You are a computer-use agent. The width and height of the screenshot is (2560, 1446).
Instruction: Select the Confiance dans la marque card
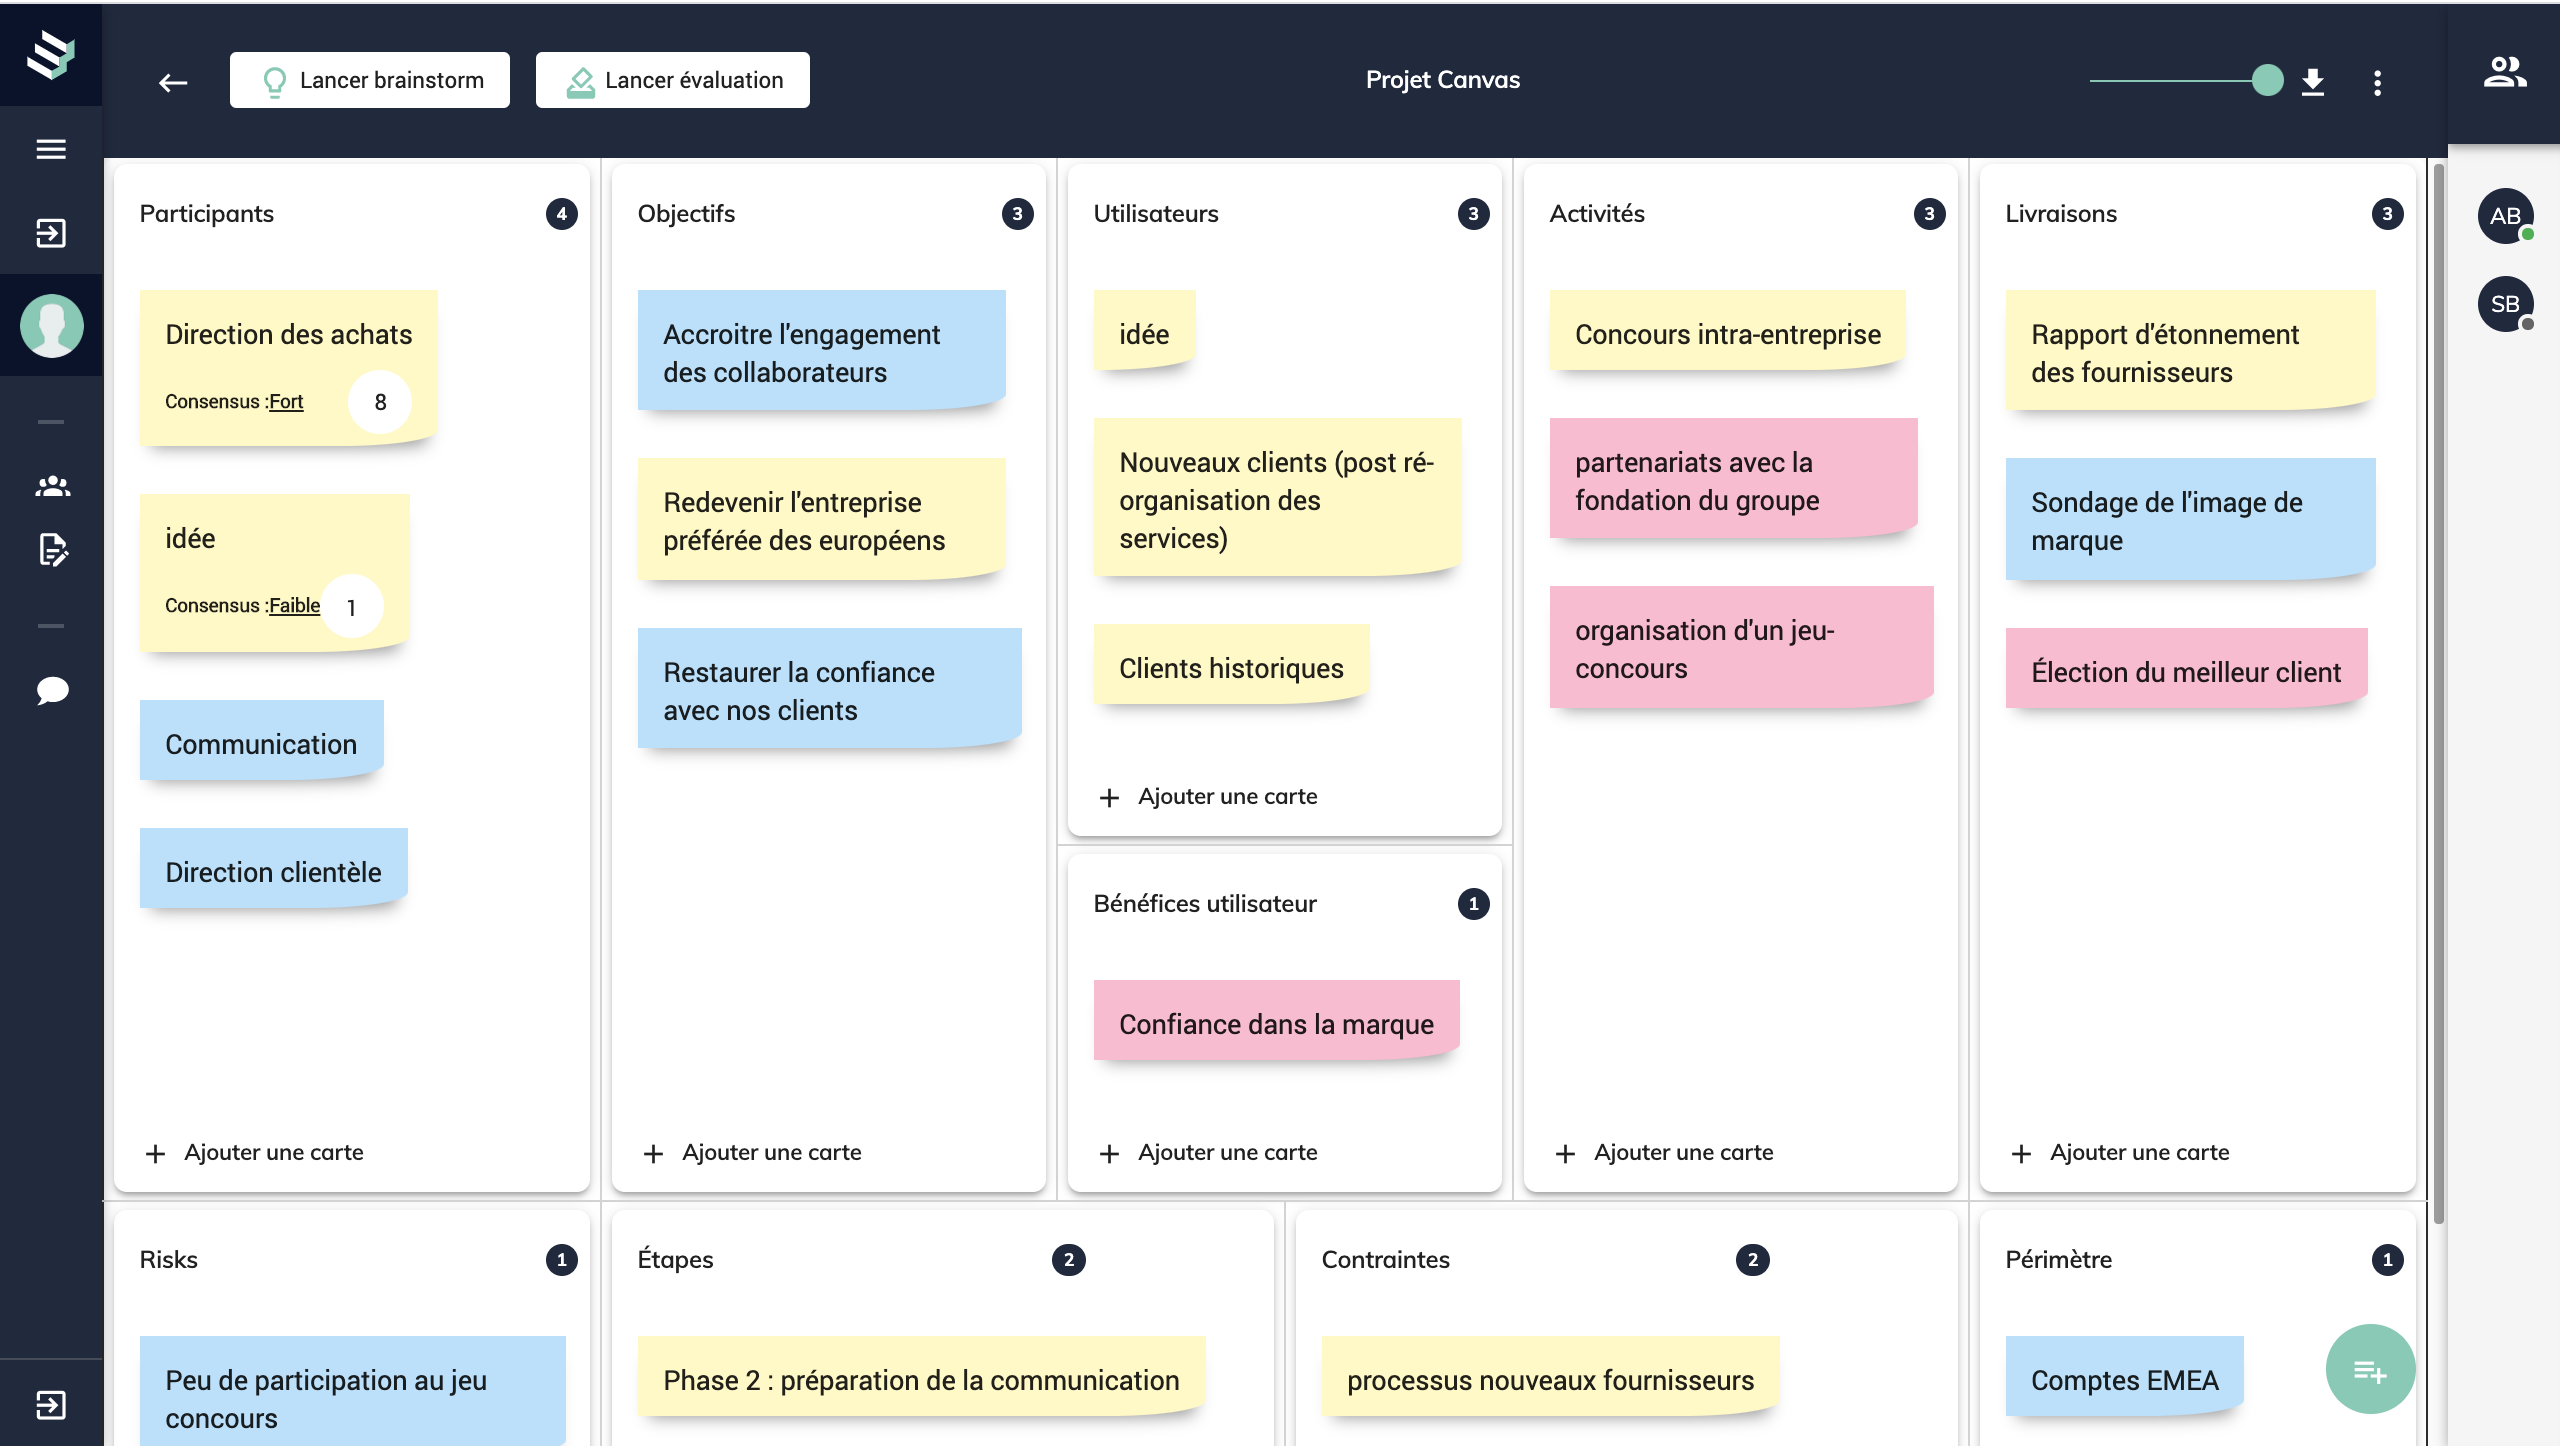1277,1020
